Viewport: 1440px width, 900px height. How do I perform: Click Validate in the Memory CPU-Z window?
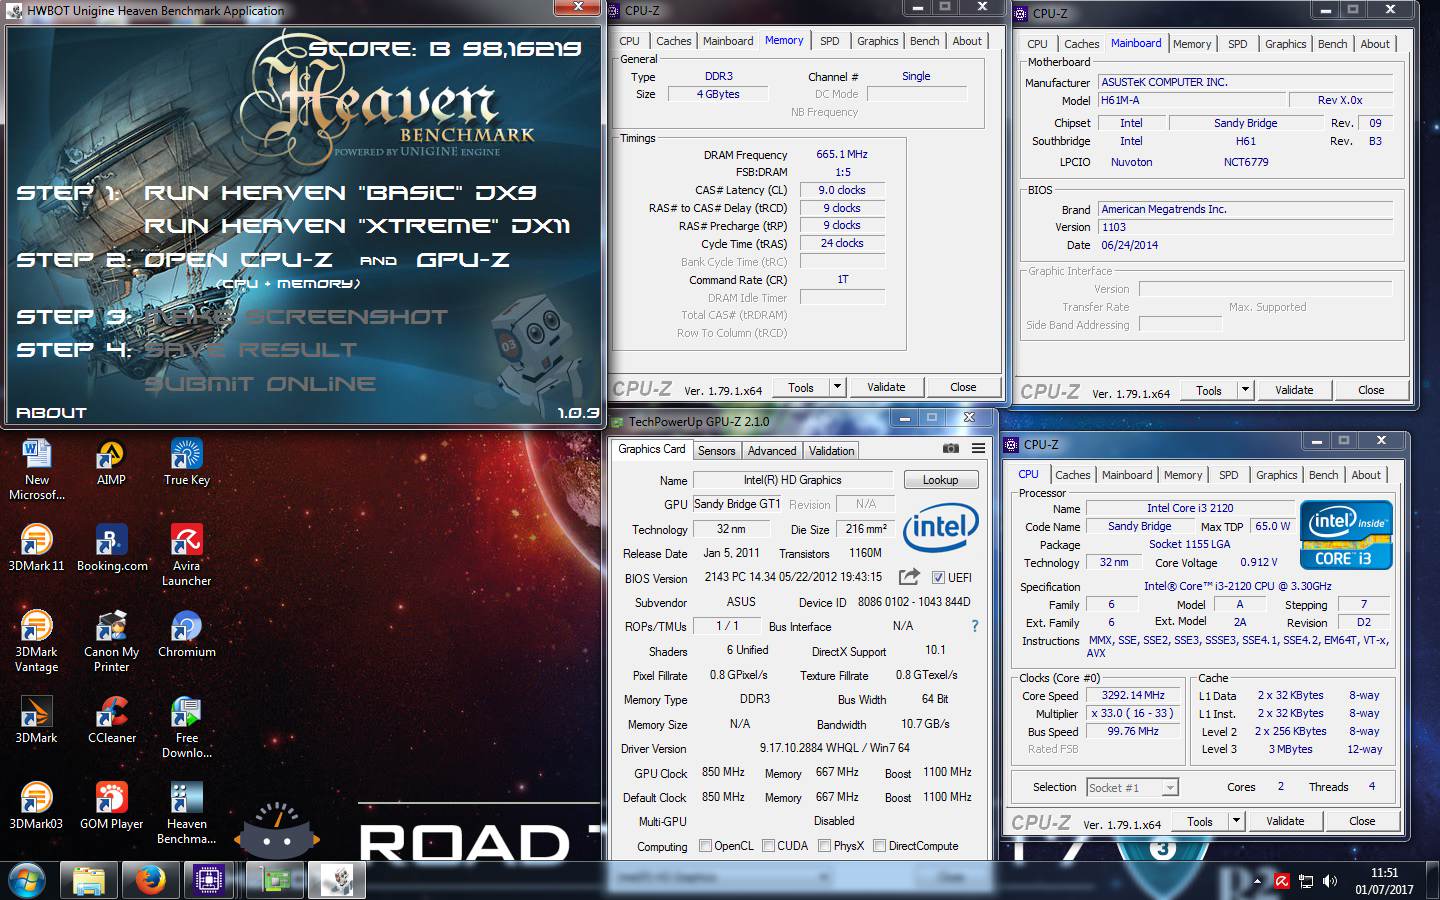click(x=886, y=387)
